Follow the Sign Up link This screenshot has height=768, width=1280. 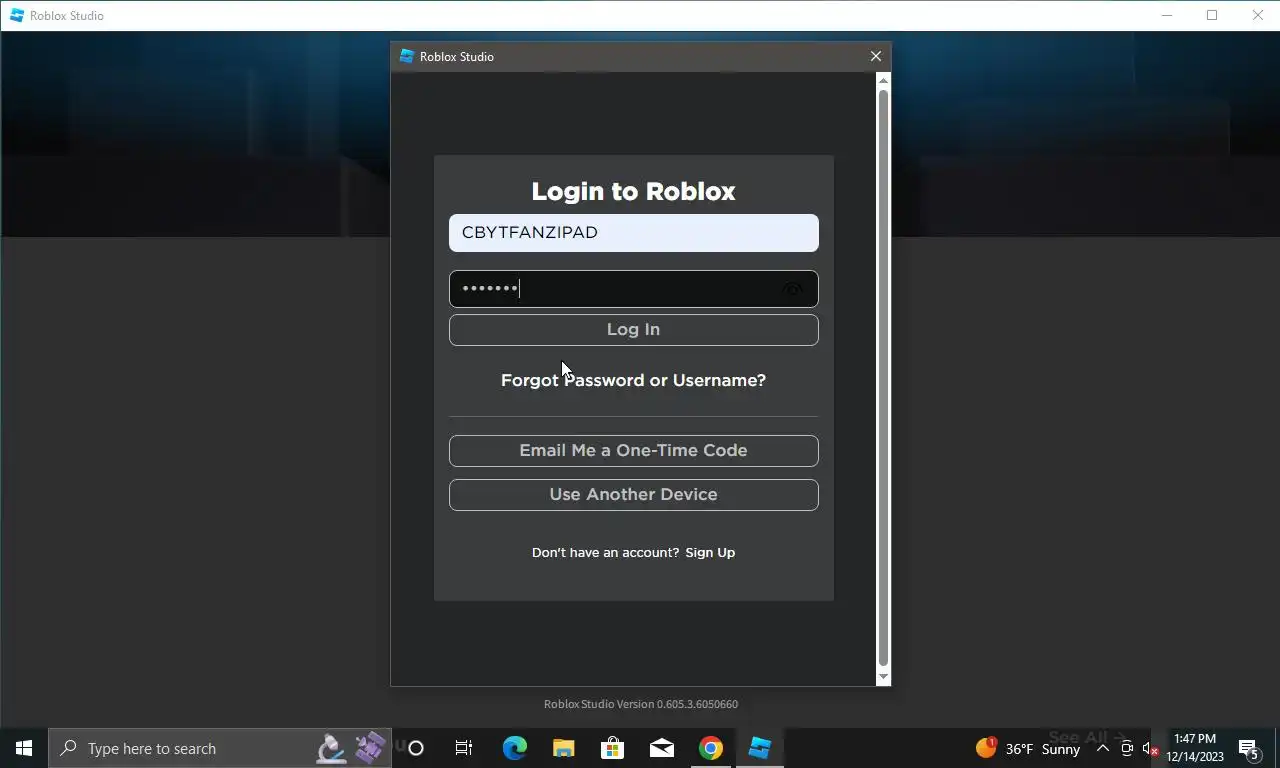[710, 552]
